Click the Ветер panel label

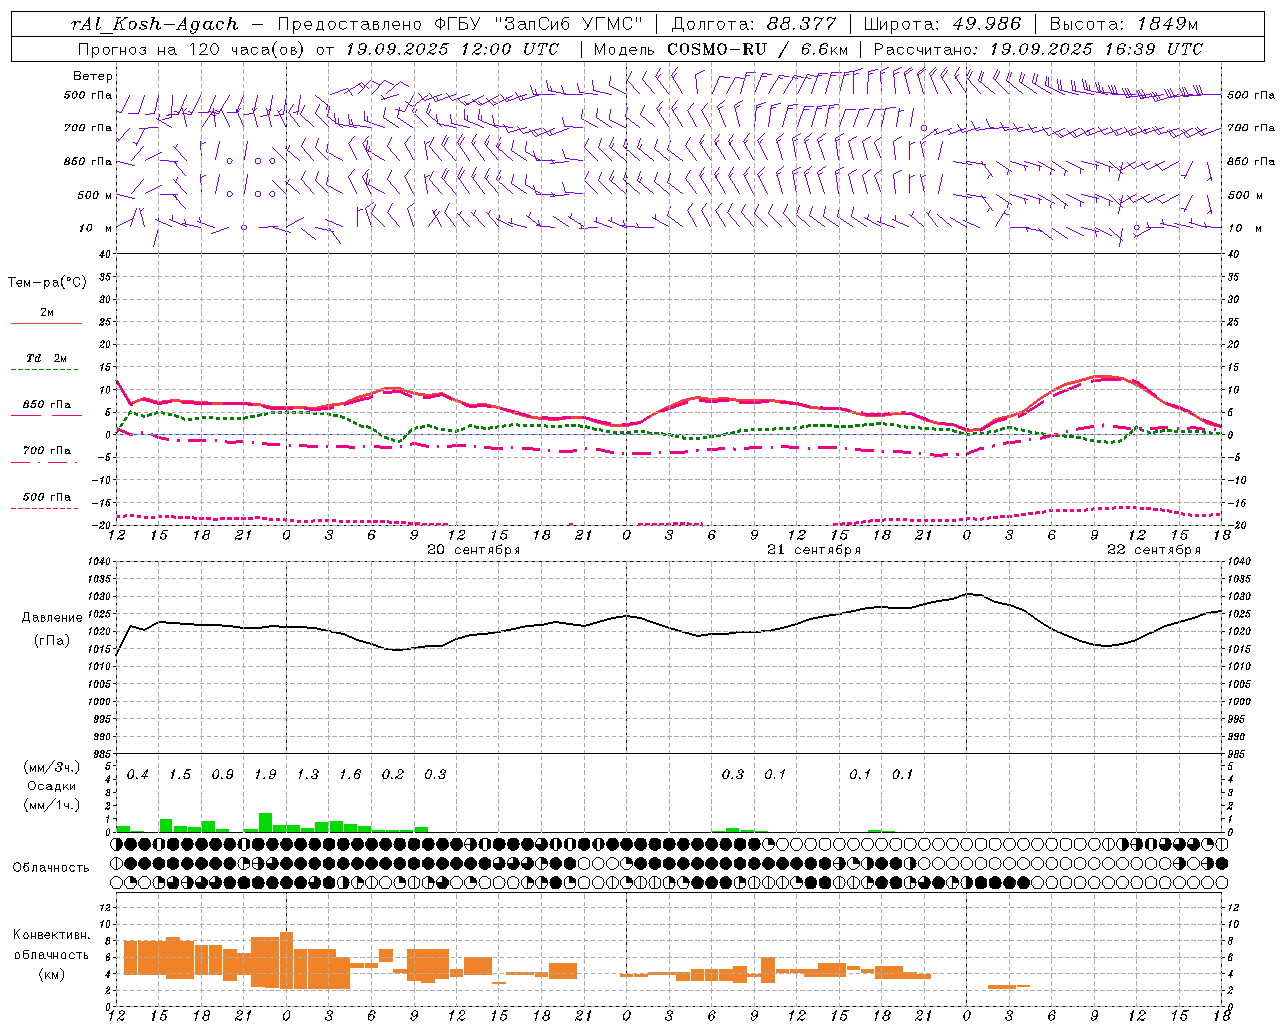(x=92, y=76)
